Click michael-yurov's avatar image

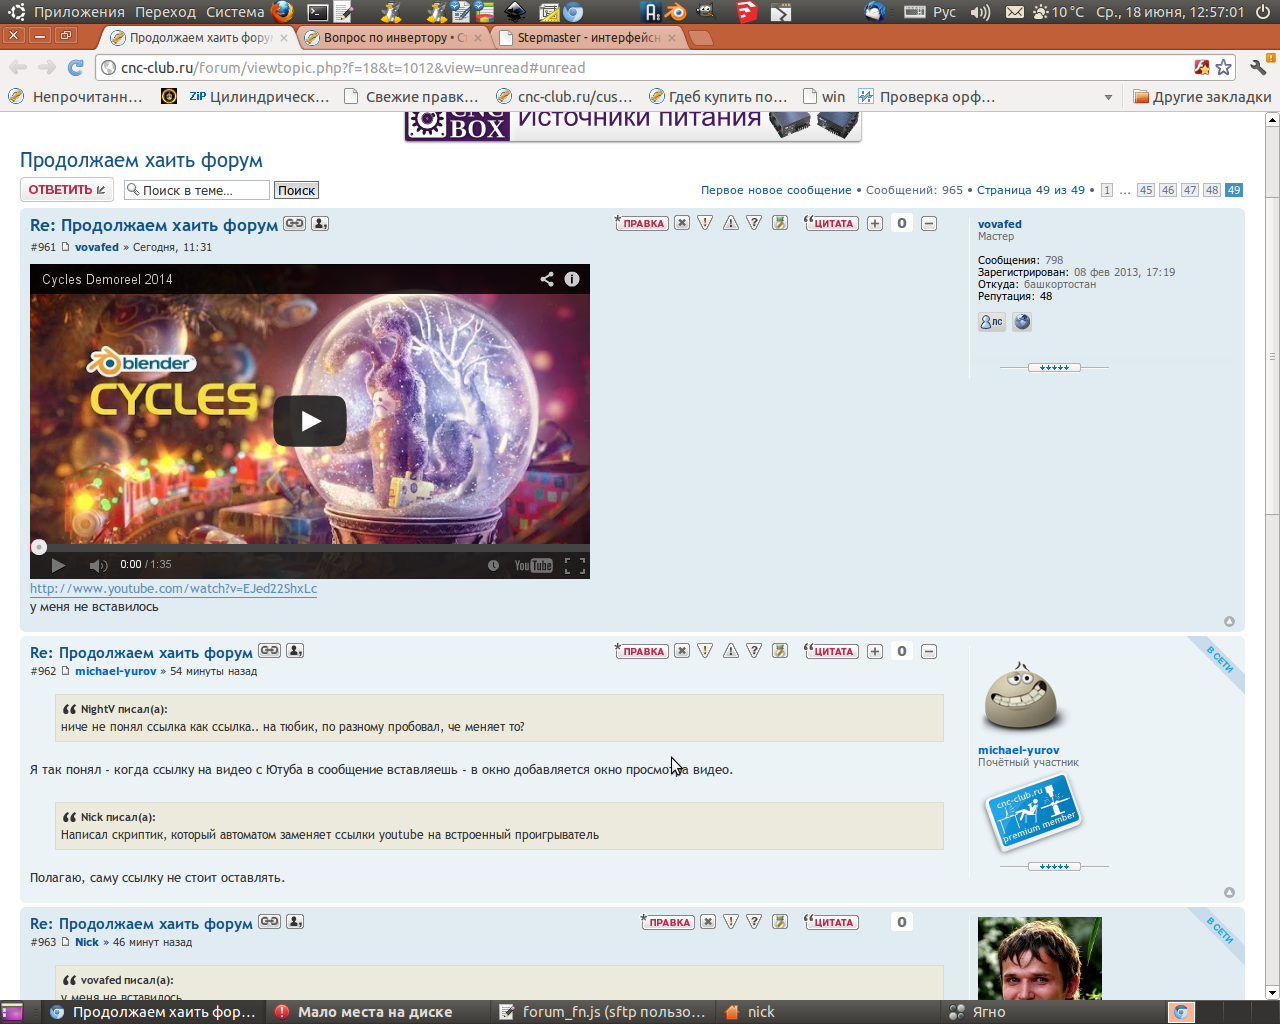[1023, 697]
